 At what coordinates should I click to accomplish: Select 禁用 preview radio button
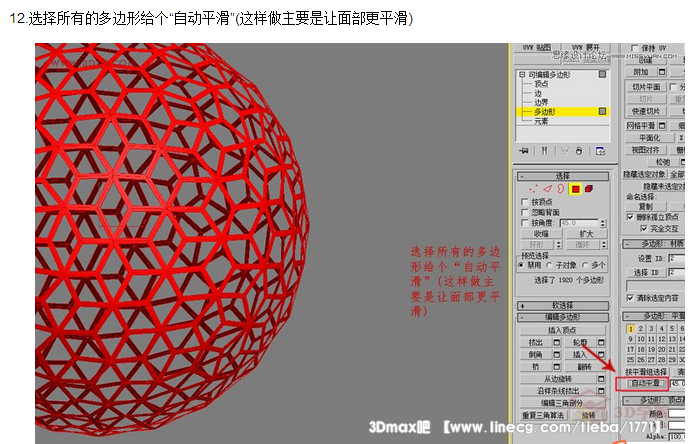click(x=521, y=265)
